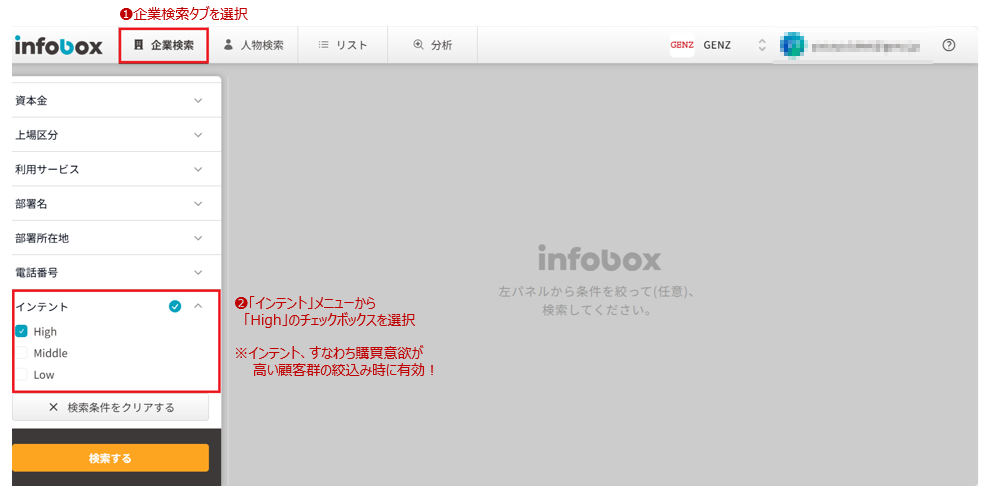This screenshot has width=988, height=494.
Task: Expand the 資本金 filter section
Action: [x=117, y=100]
